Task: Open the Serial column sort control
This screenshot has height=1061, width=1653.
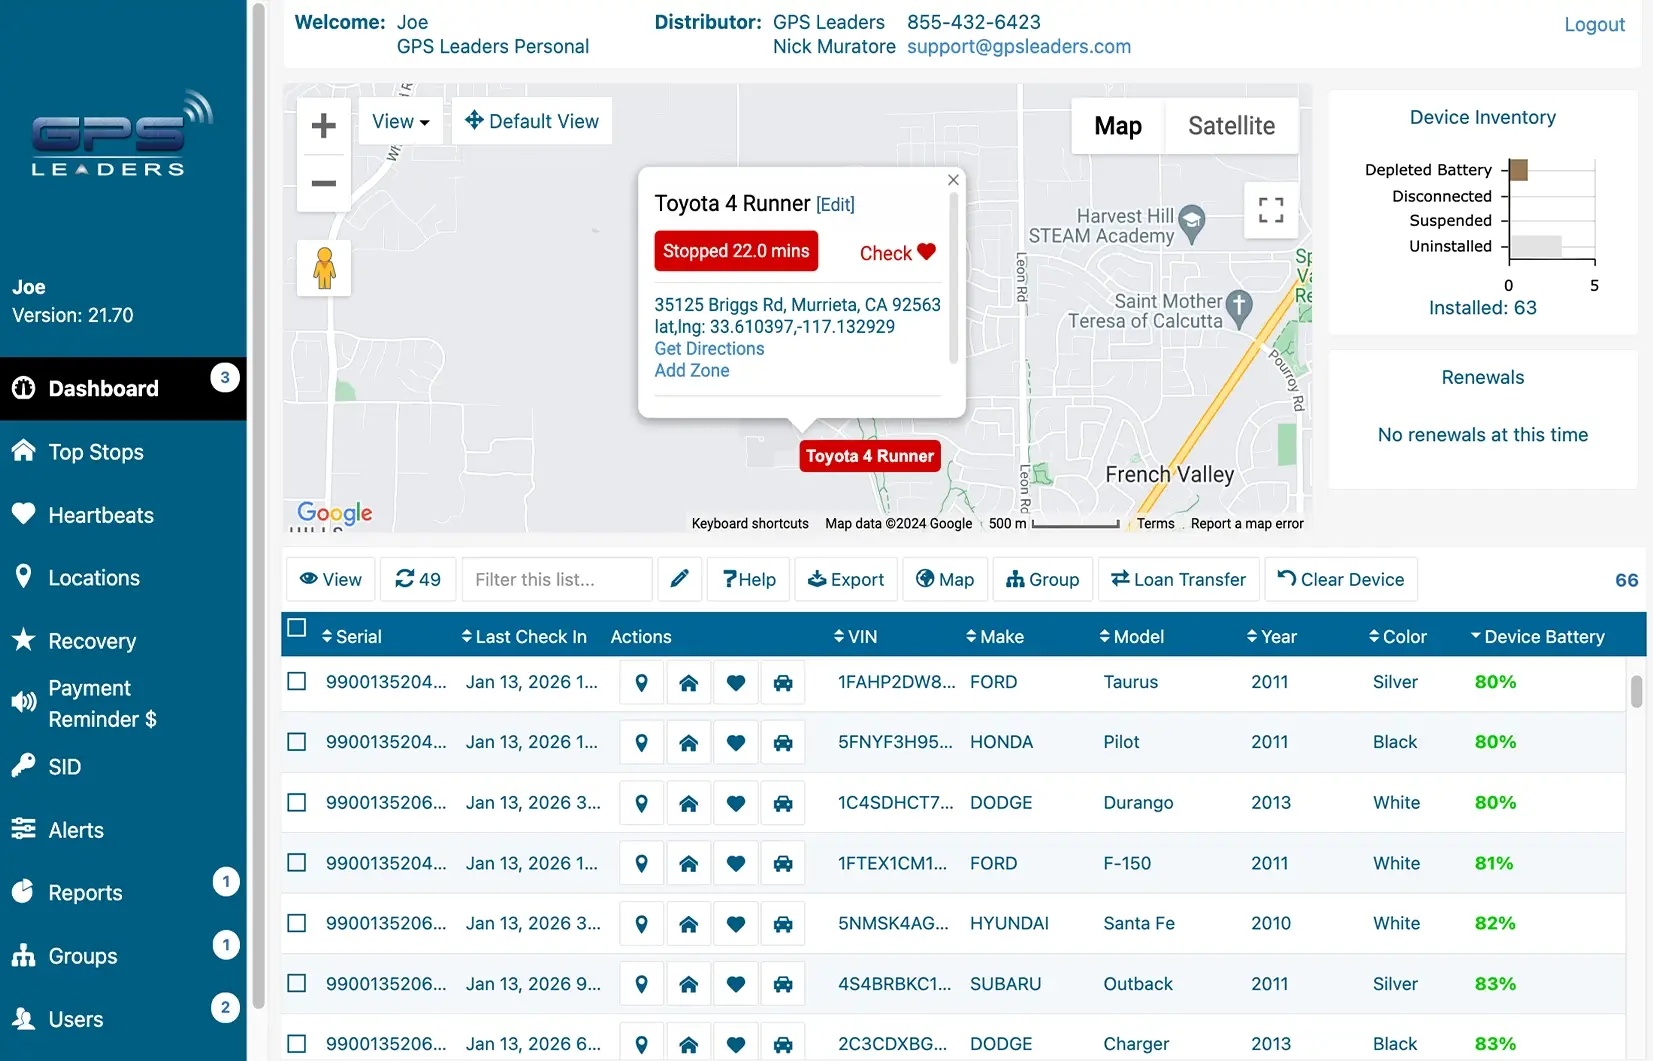Action: coord(330,636)
